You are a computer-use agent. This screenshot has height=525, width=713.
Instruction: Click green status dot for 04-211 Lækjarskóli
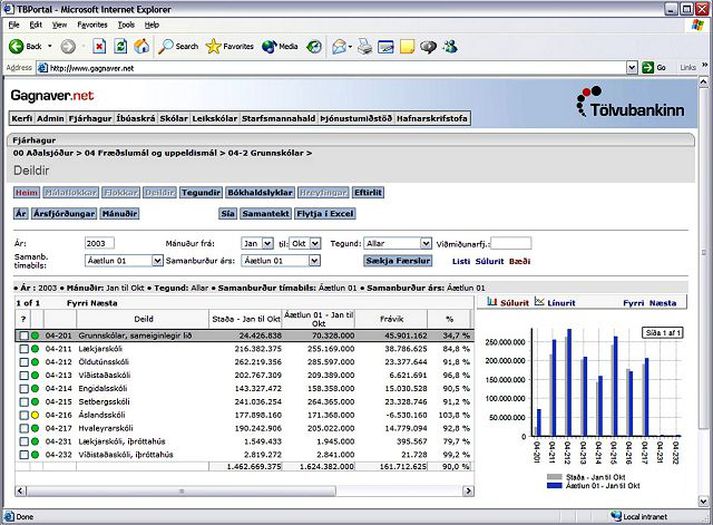coord(35,349)
